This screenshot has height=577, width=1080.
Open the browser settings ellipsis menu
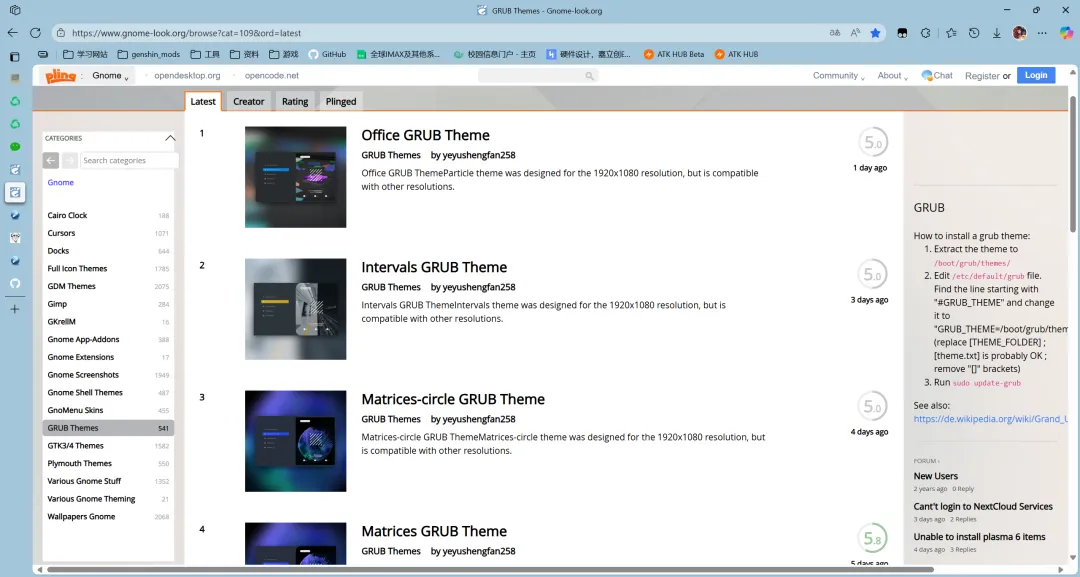(1042, 32)
